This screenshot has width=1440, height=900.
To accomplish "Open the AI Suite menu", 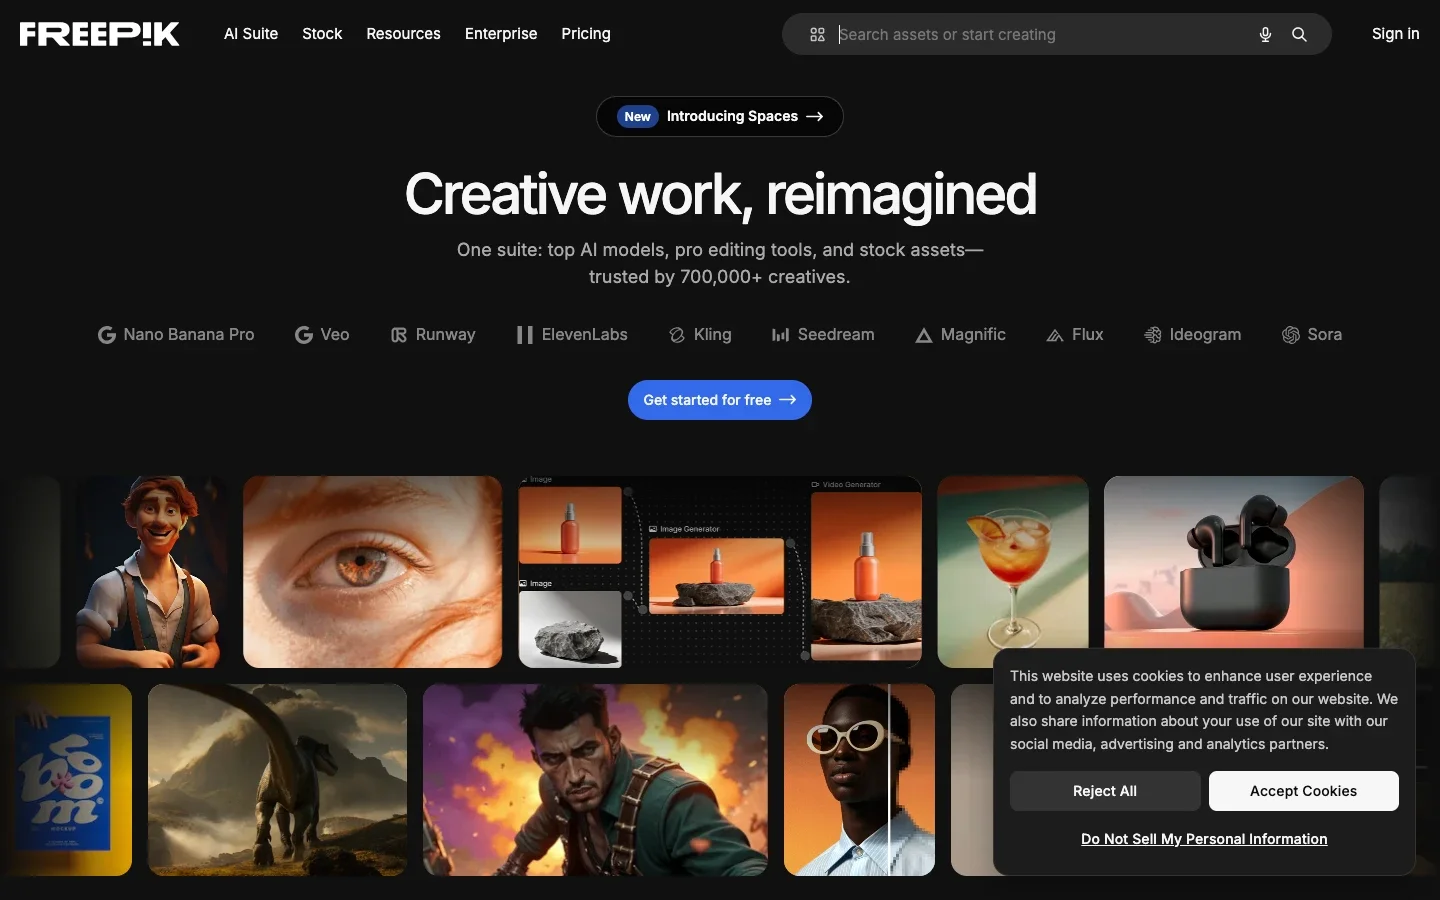I will pyautogui.click(x=251, y=34).
